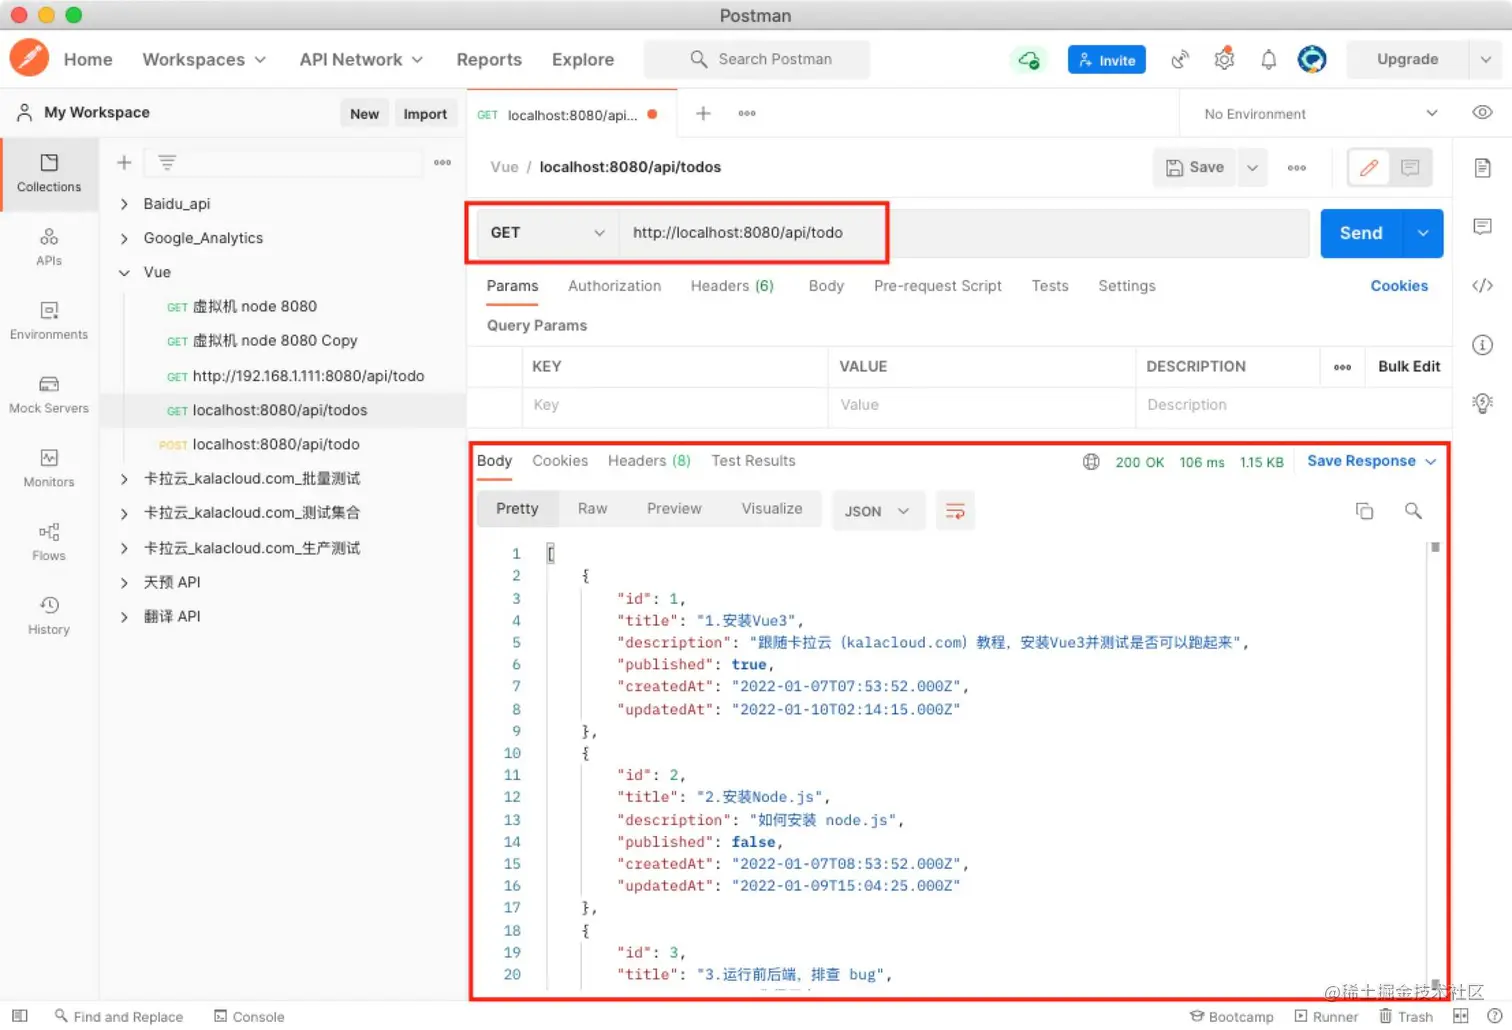Switch response view to Raw
1512x1030 pixels.
coord(592,509)
